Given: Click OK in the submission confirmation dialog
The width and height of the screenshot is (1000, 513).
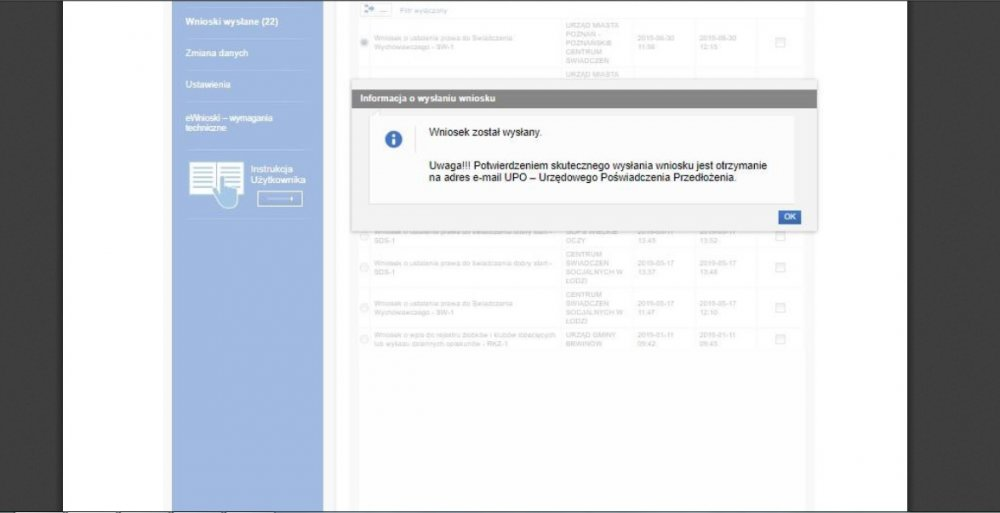Looking at the screenshot, I should pos(789,217).
